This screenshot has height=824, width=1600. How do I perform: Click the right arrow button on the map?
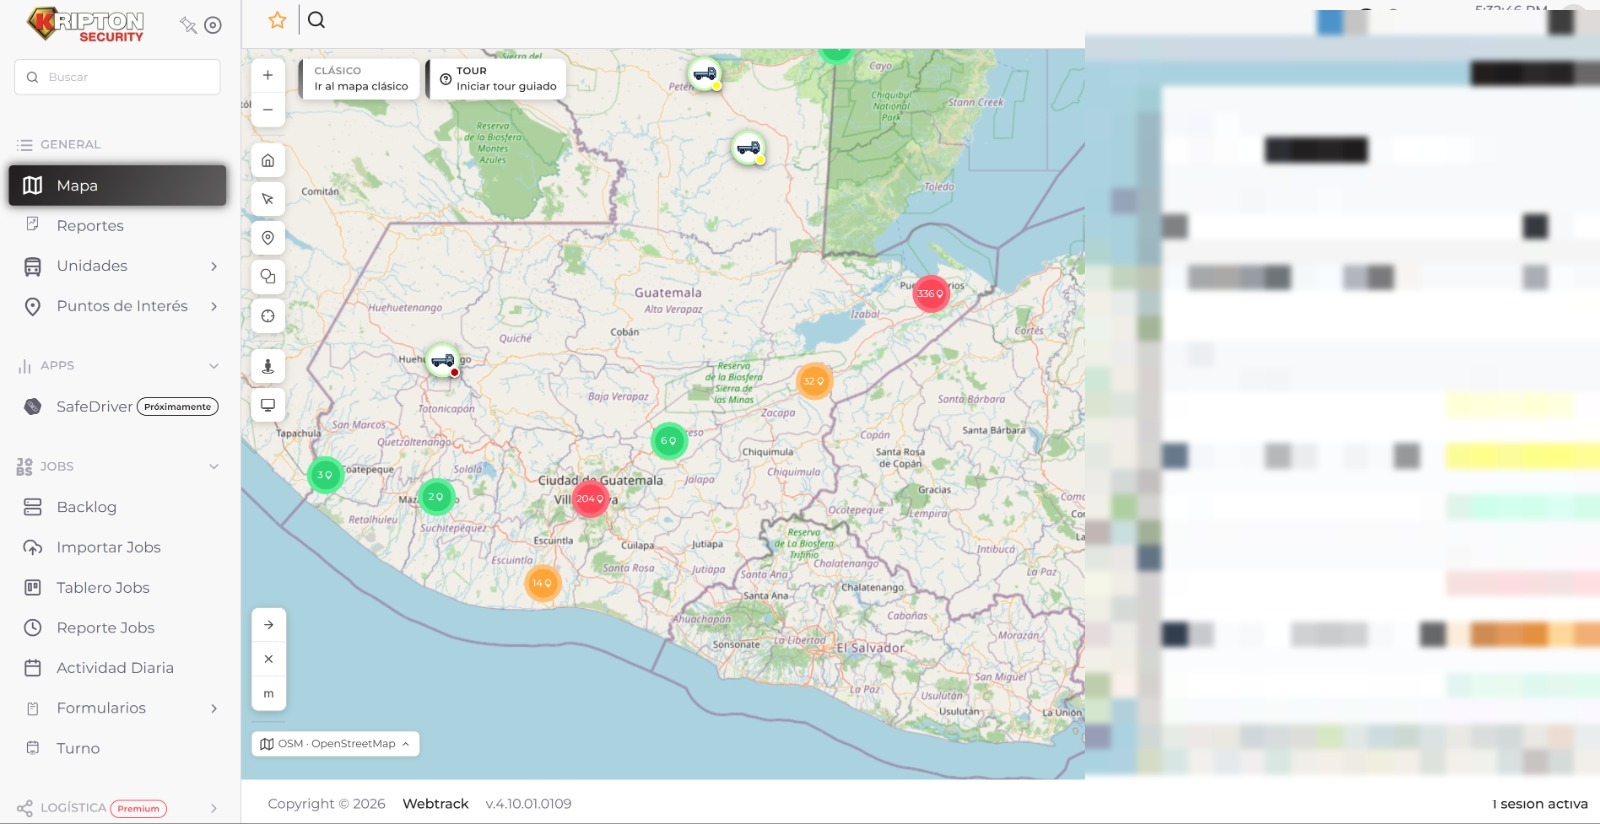(269, 625)
